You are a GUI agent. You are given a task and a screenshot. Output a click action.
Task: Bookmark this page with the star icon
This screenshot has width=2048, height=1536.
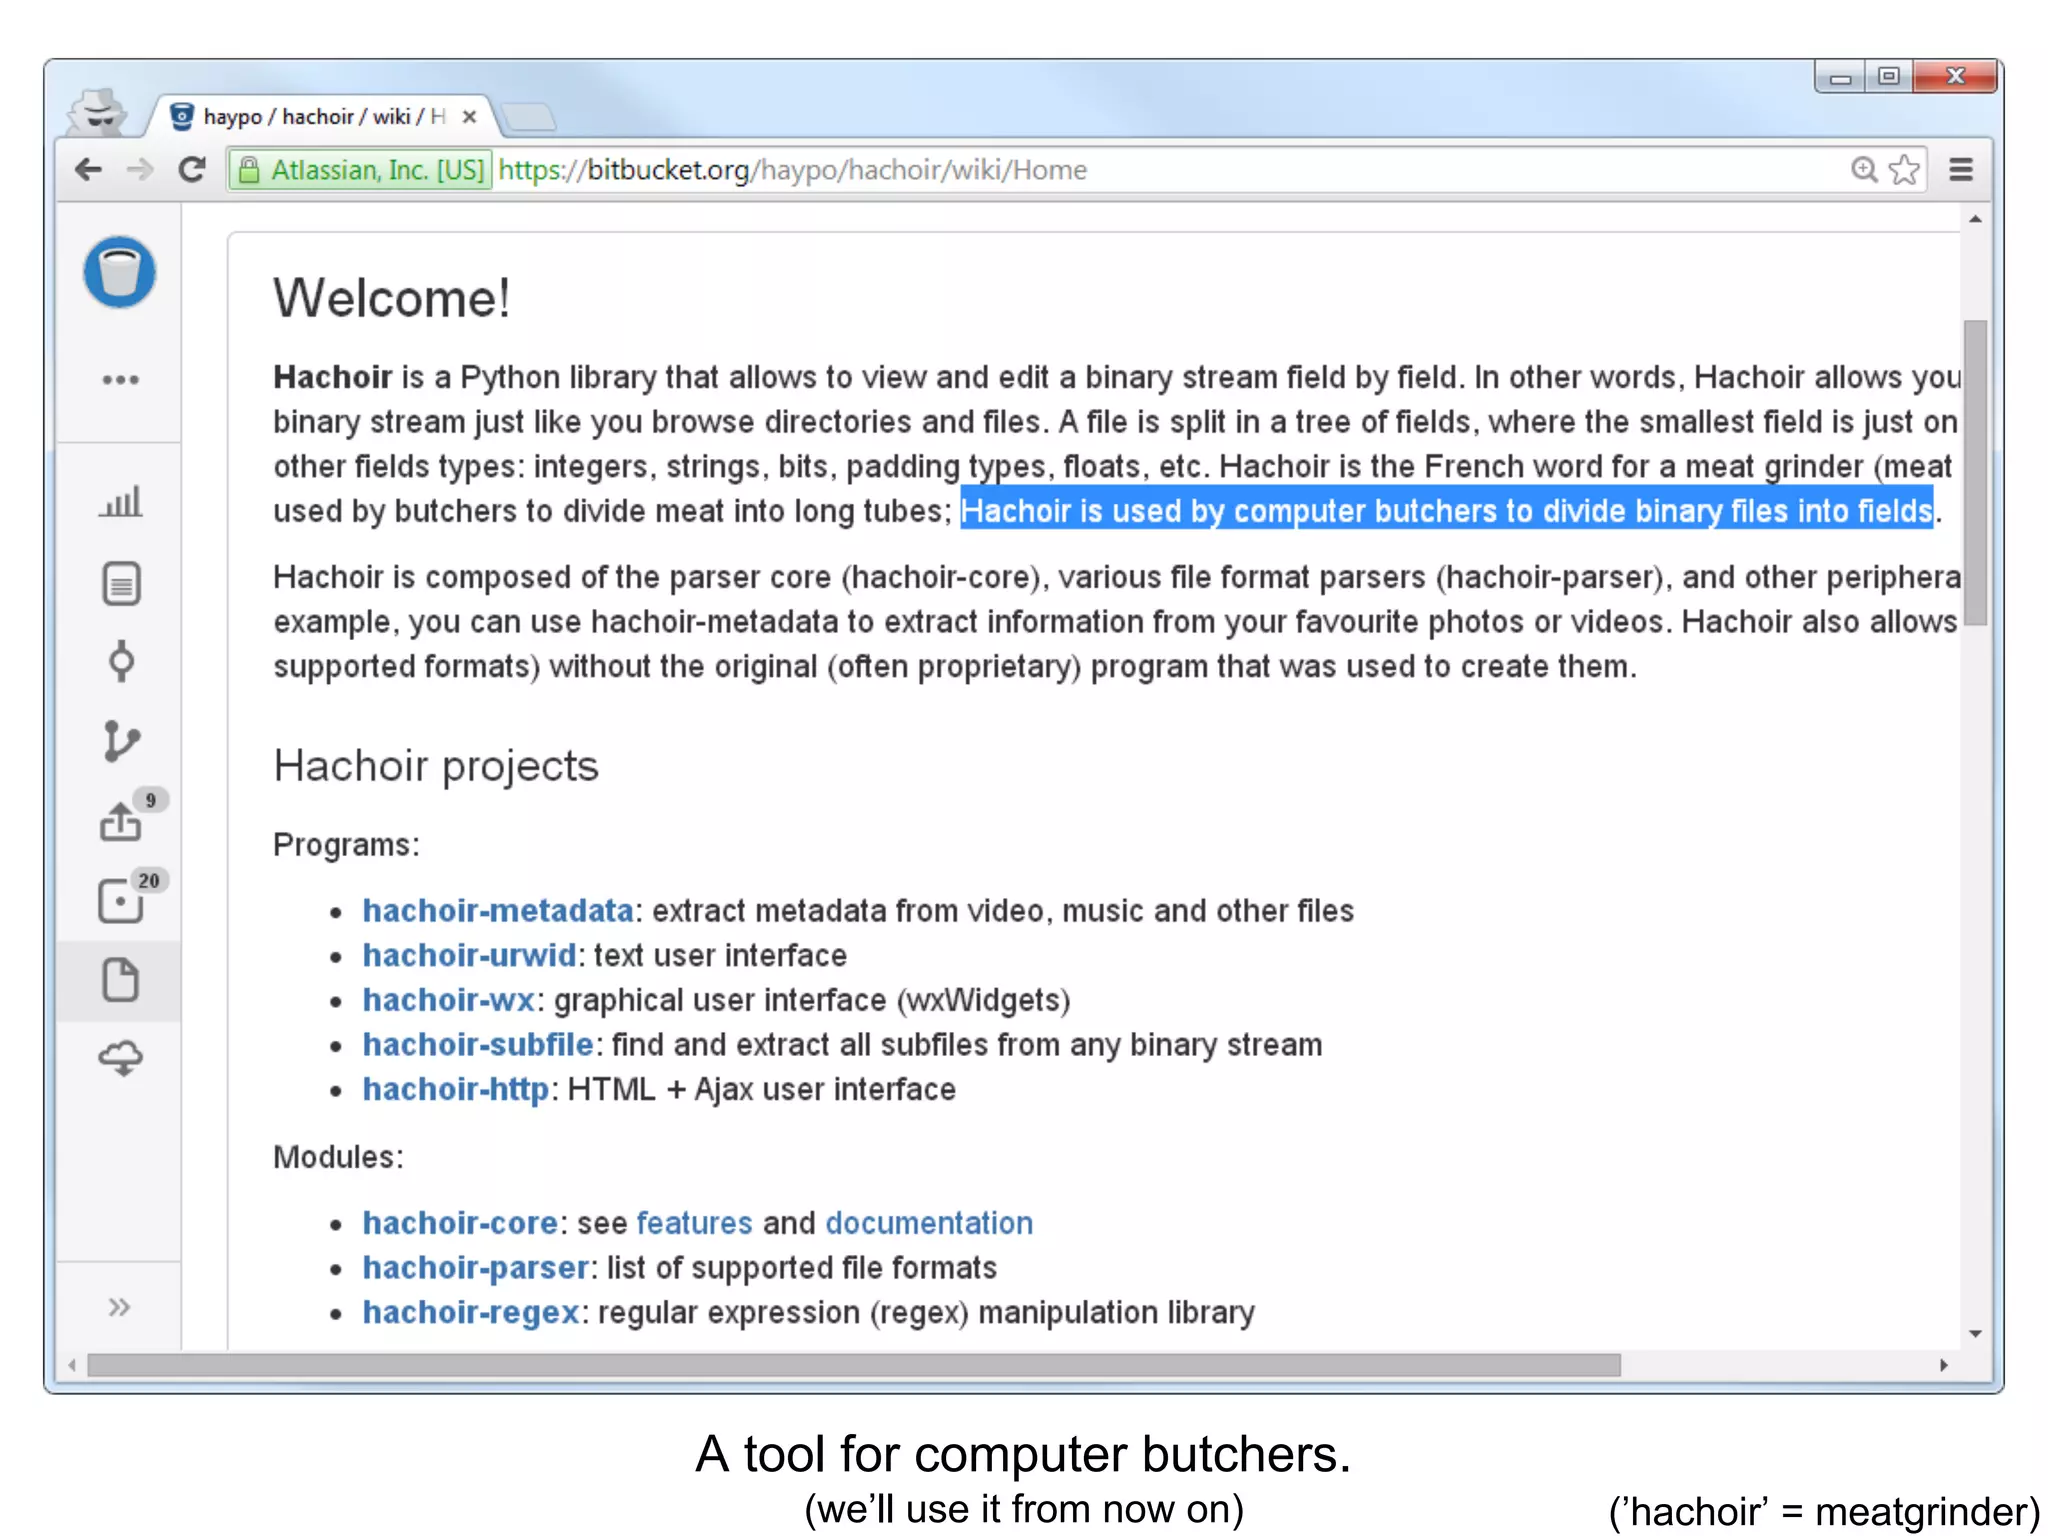pyautogui.click(x=1905, y=170)
